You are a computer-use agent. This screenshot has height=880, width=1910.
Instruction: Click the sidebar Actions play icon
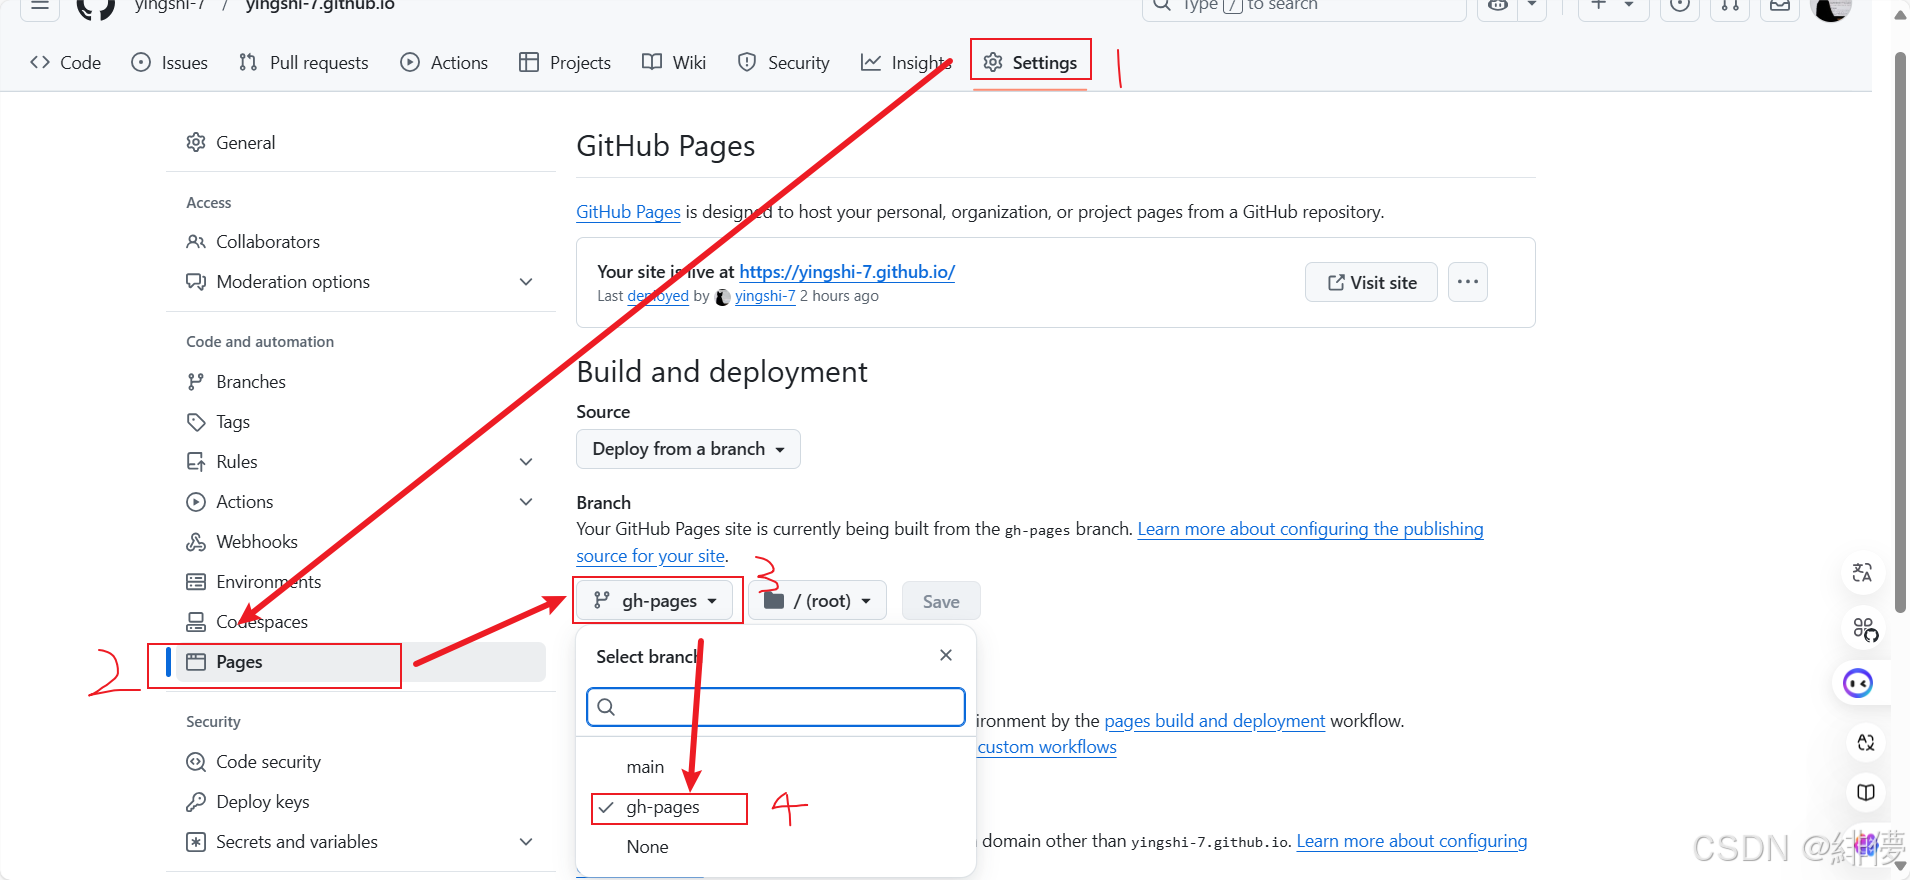coord(196,502)
